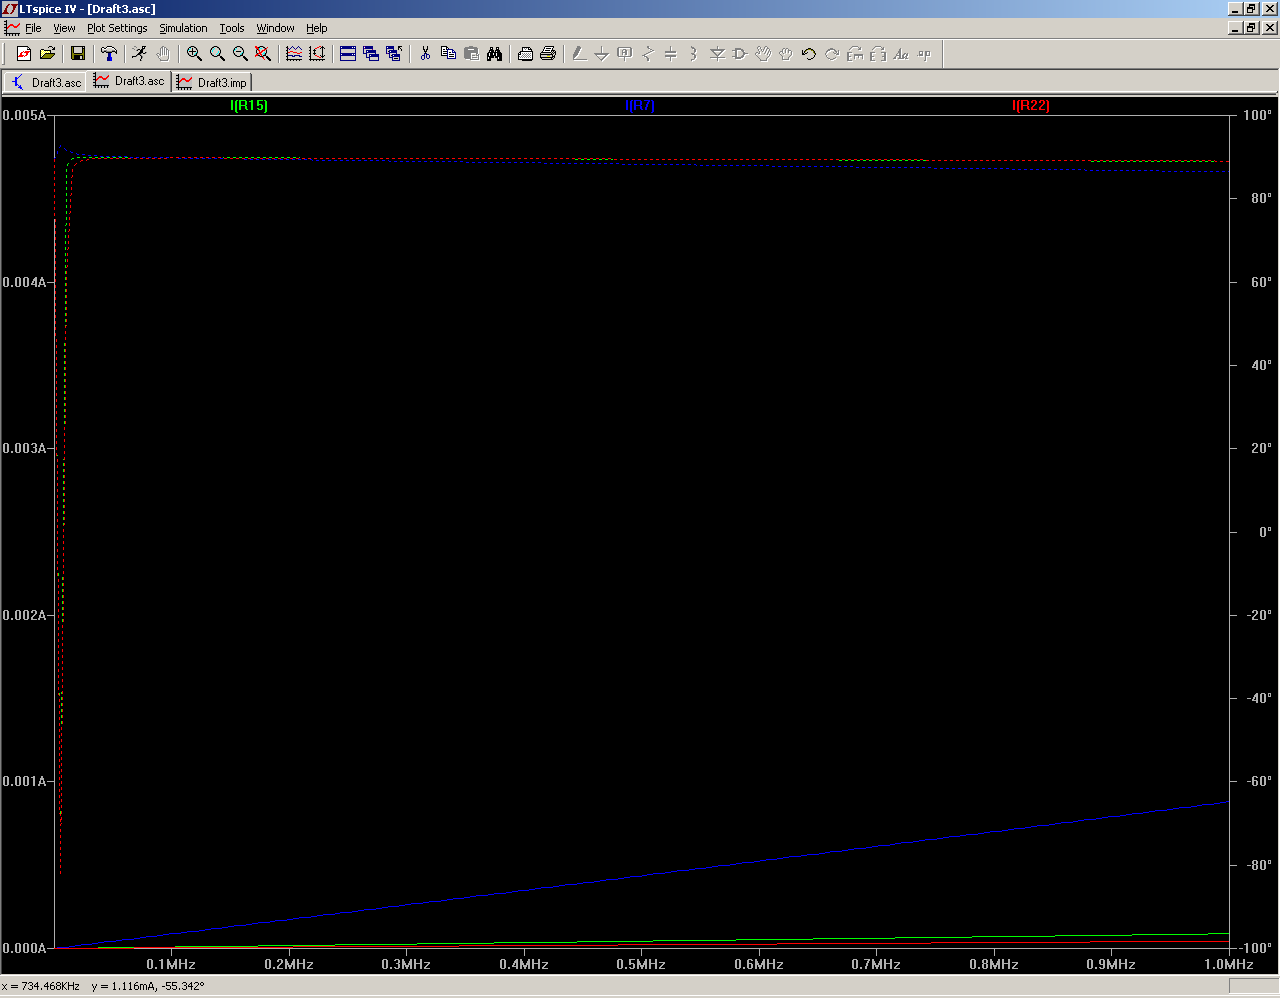
Task: Click the Halt hand icon
Action: click(163, 54)
